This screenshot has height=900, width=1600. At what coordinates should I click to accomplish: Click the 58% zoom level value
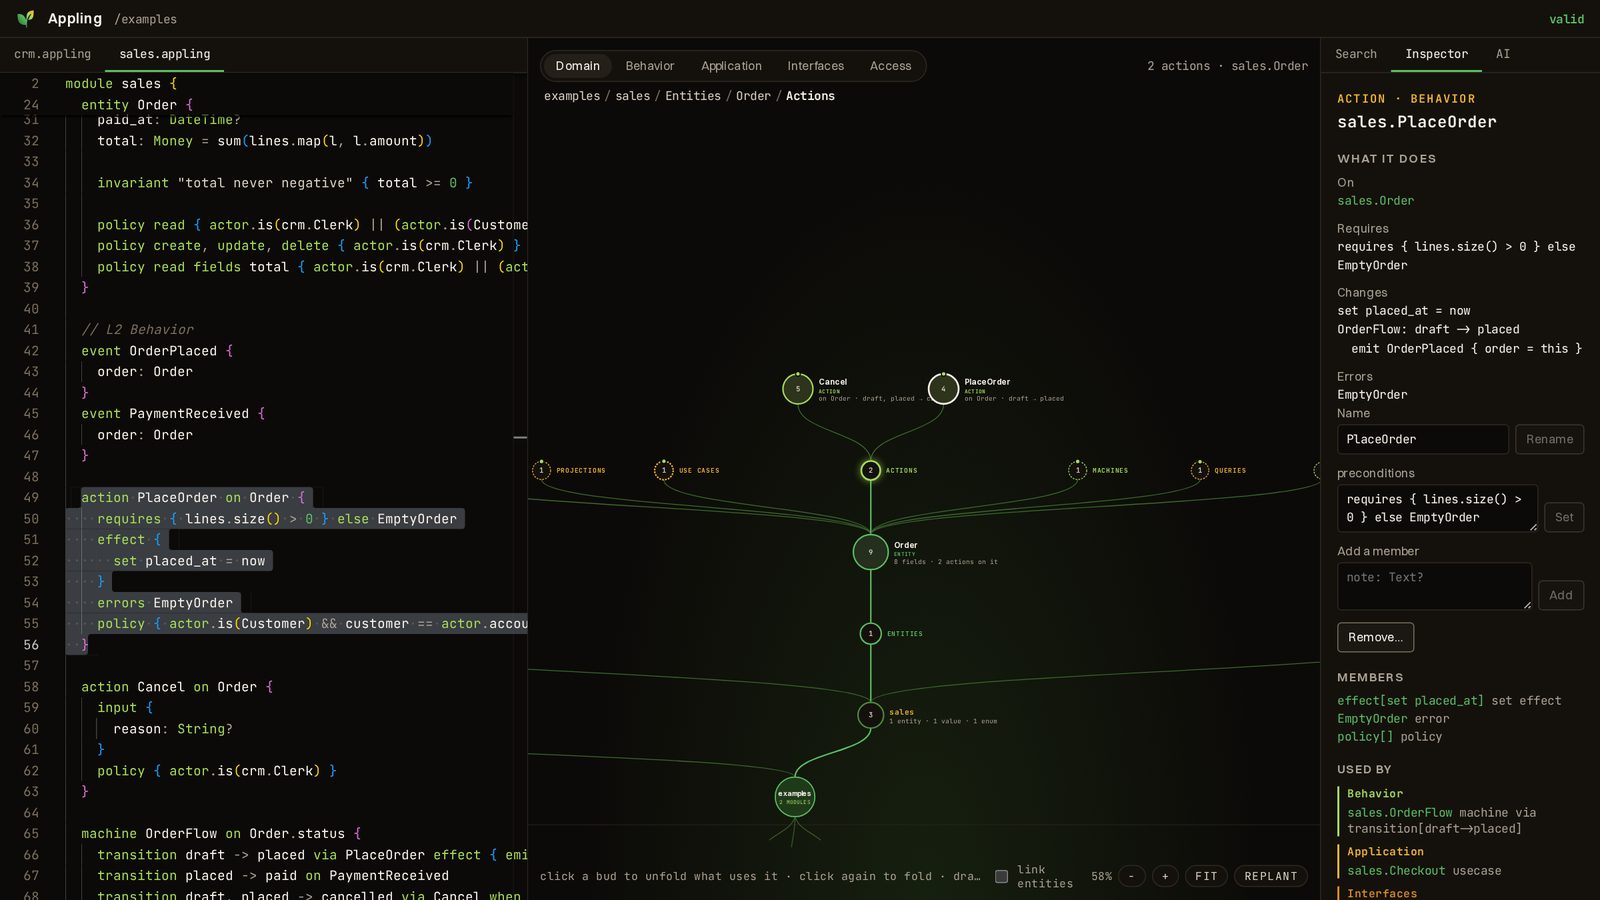[1101, 876]
